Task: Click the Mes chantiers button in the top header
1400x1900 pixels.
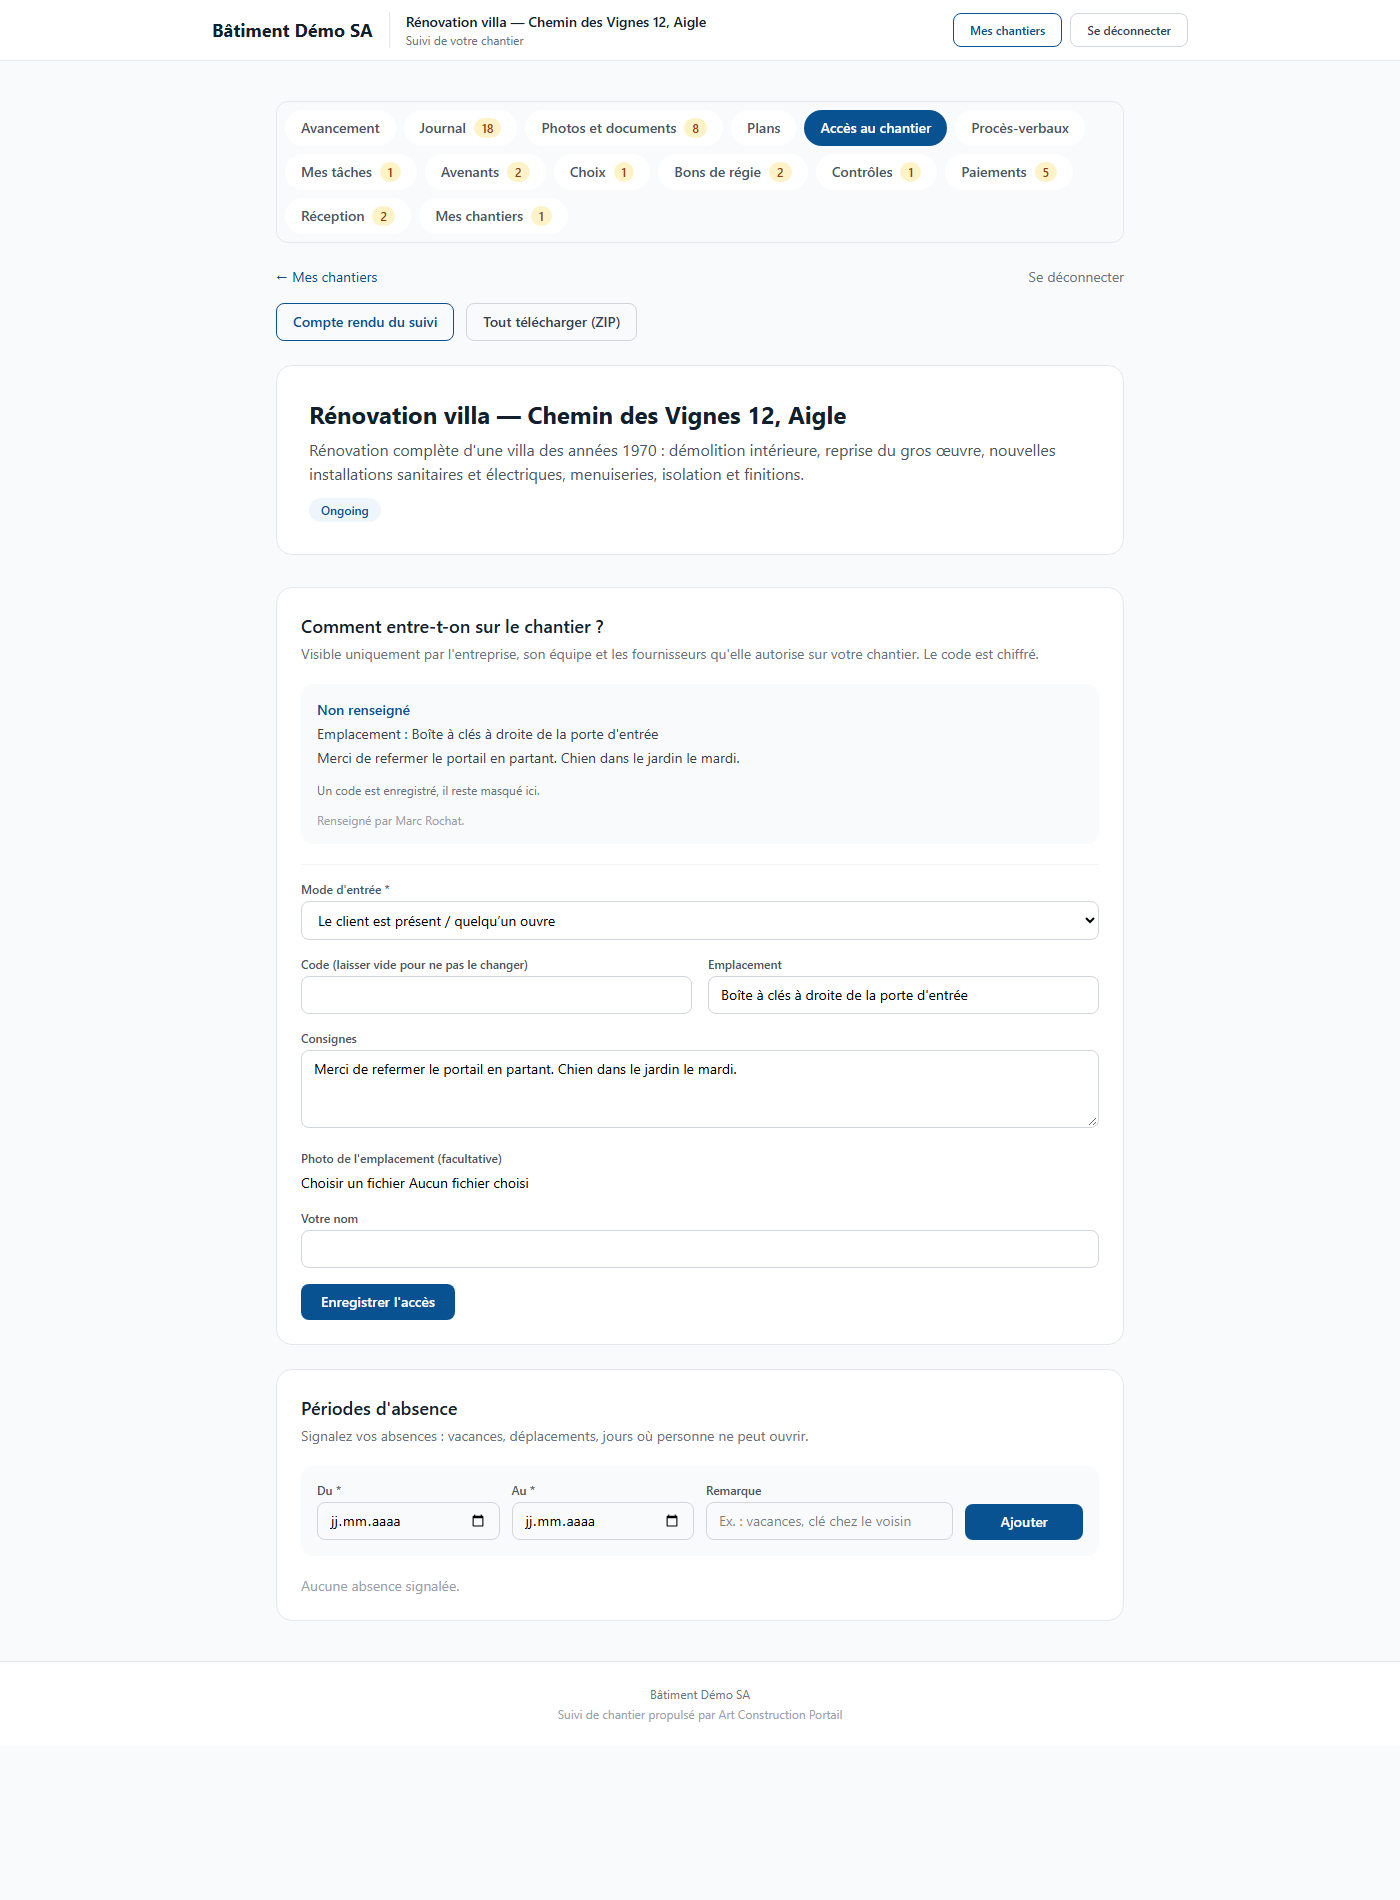Action: pos(1007,30)
